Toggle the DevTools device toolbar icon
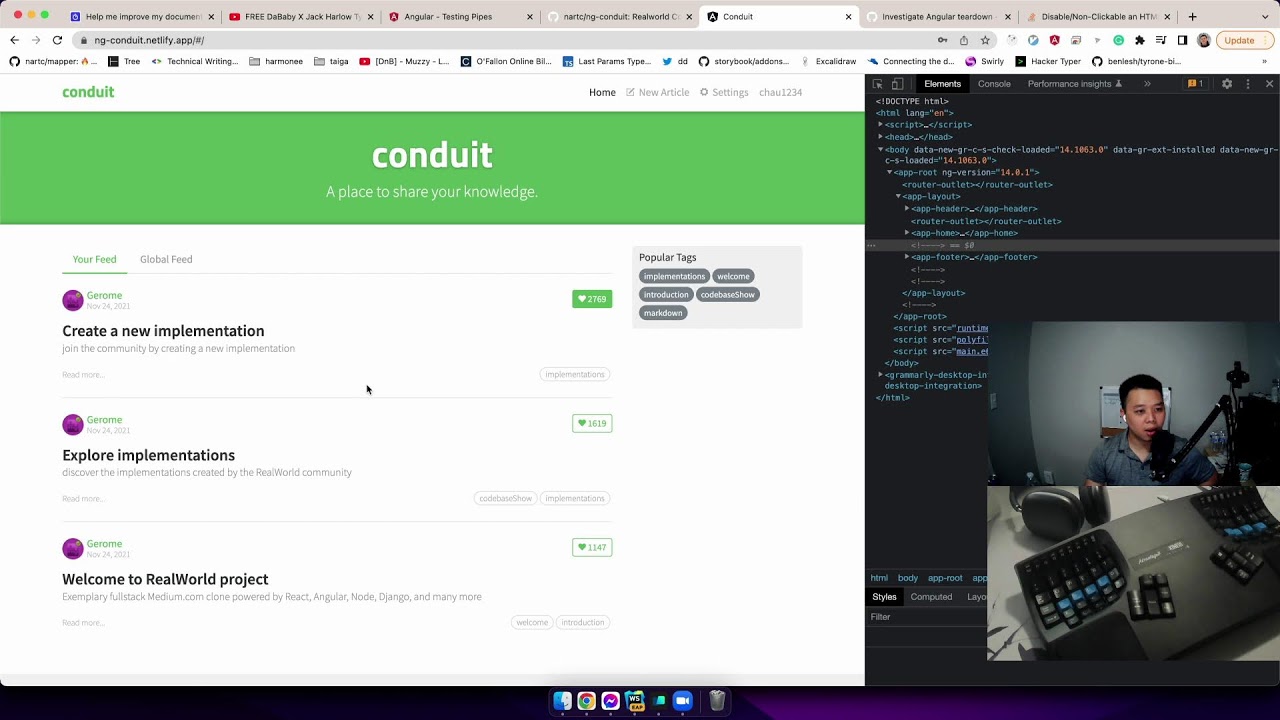Screen dimensions: 1280x720 [x=897, y=84]
